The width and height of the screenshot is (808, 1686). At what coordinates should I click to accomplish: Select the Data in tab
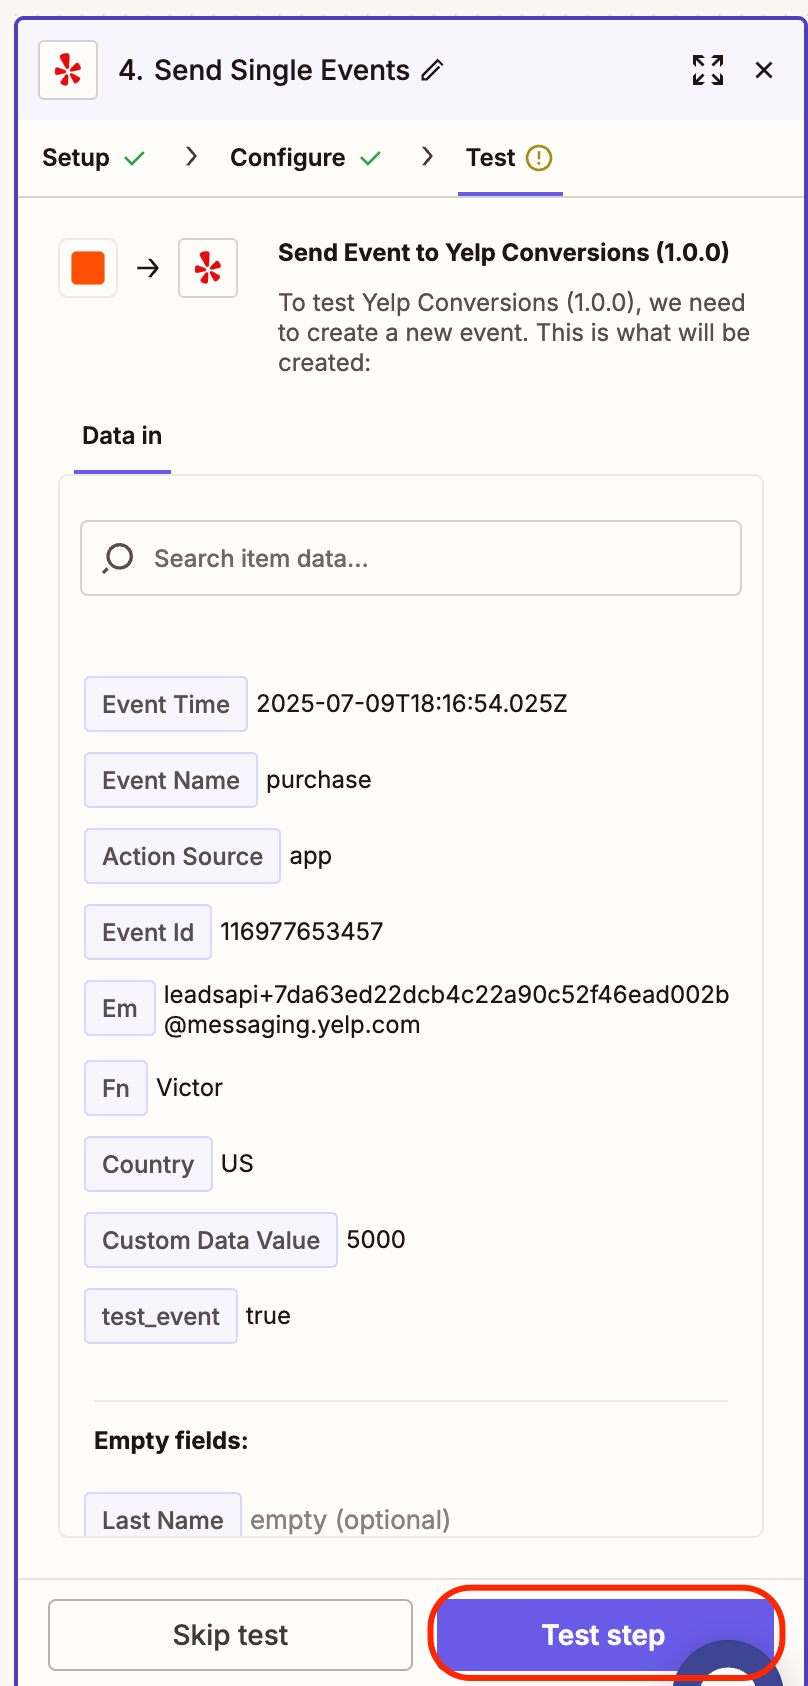point(122,436)
